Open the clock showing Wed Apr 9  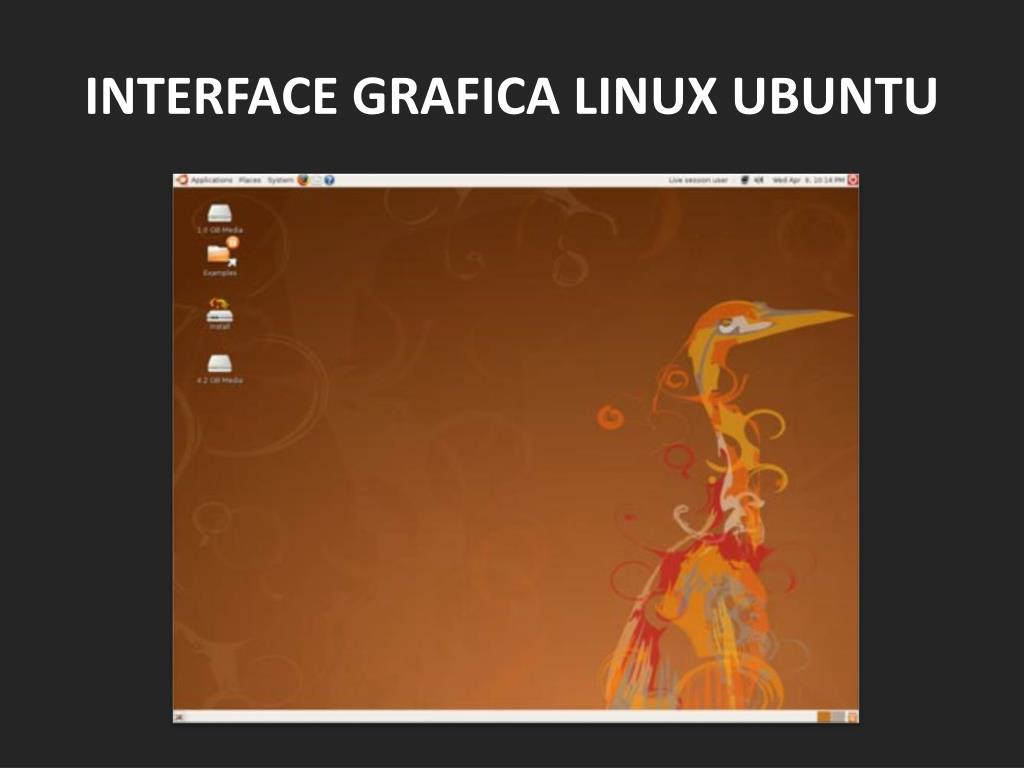coord(808,180)
